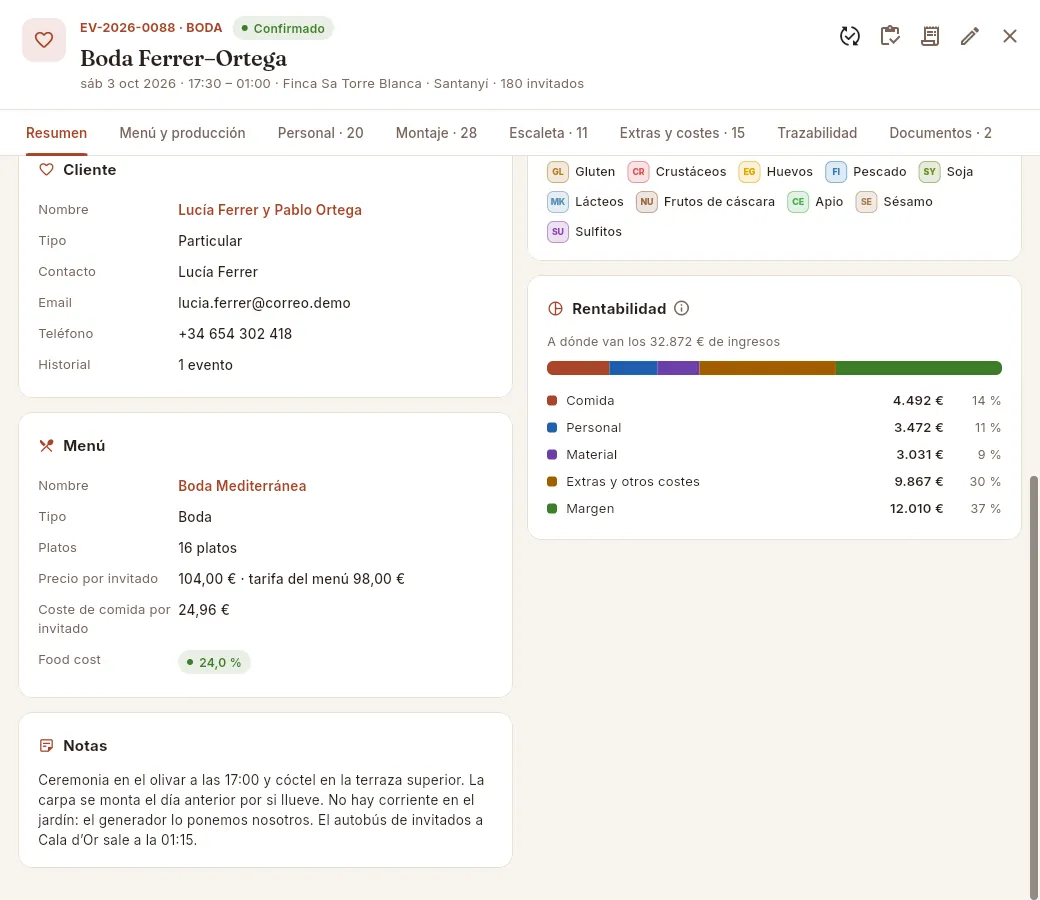Click the orange Extras segment of revenue bar

767,368
